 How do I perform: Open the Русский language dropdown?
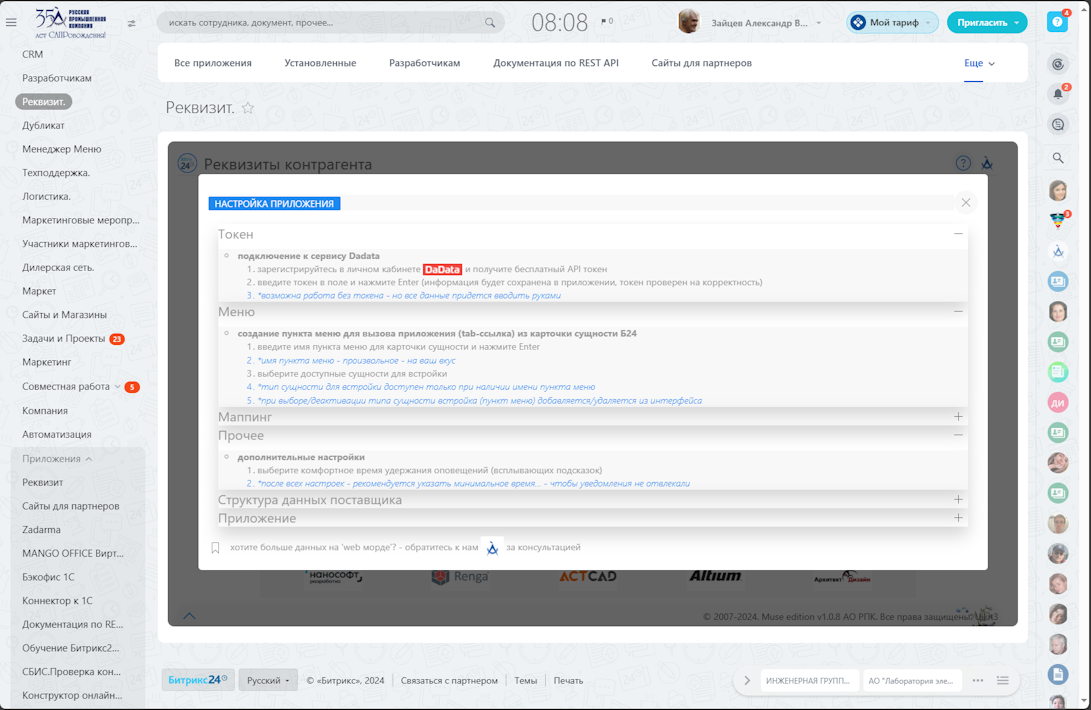268,680
